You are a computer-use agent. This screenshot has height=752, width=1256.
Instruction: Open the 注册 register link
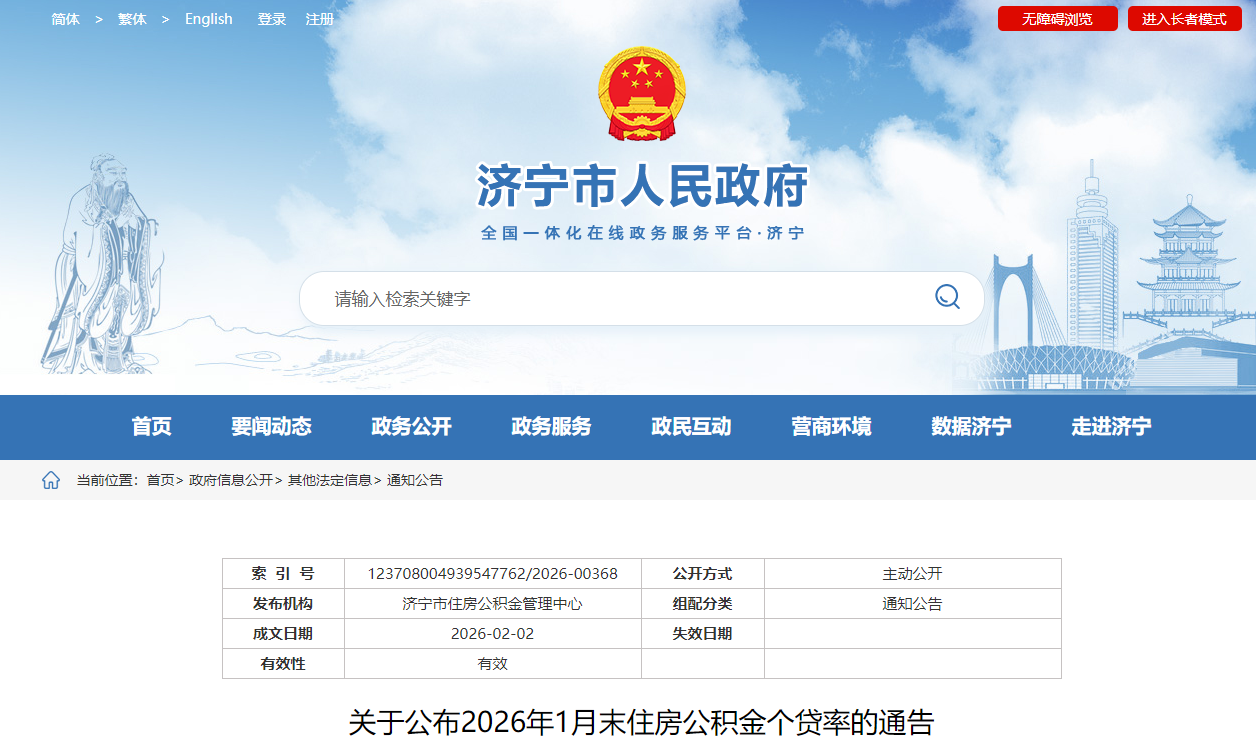pos(320,19)
